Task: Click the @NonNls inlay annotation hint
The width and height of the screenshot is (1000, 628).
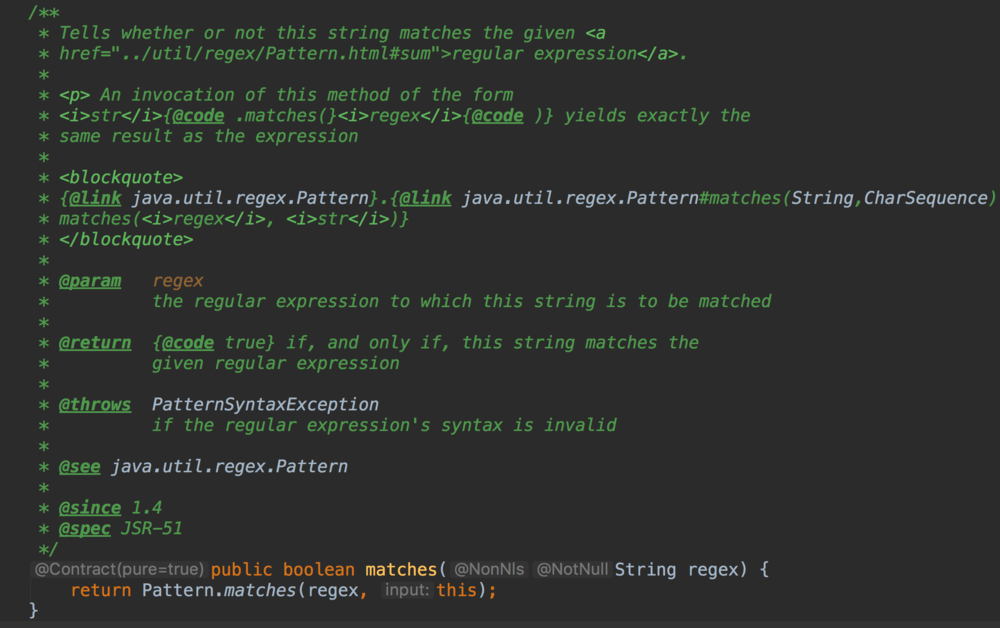Action: pyautogui.click(x=489, y=570)
